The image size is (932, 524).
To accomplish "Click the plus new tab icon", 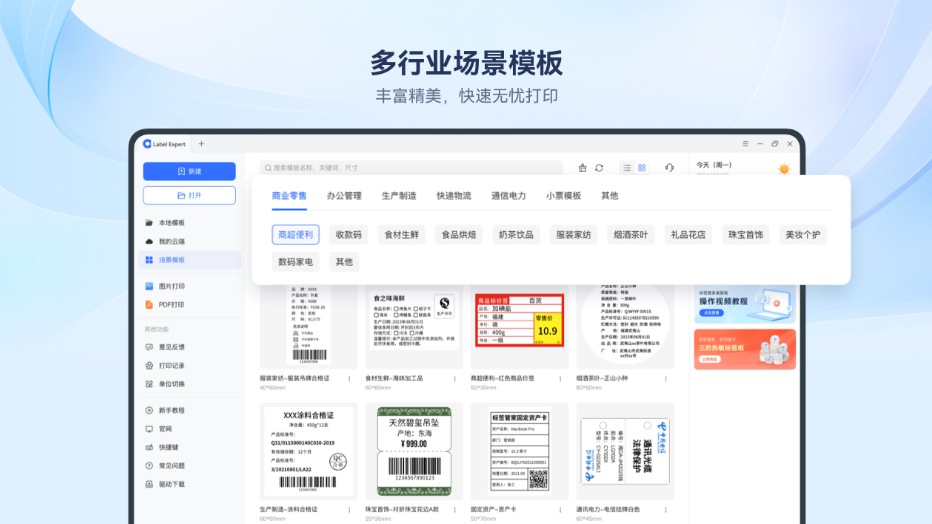I will click(201, 144).
